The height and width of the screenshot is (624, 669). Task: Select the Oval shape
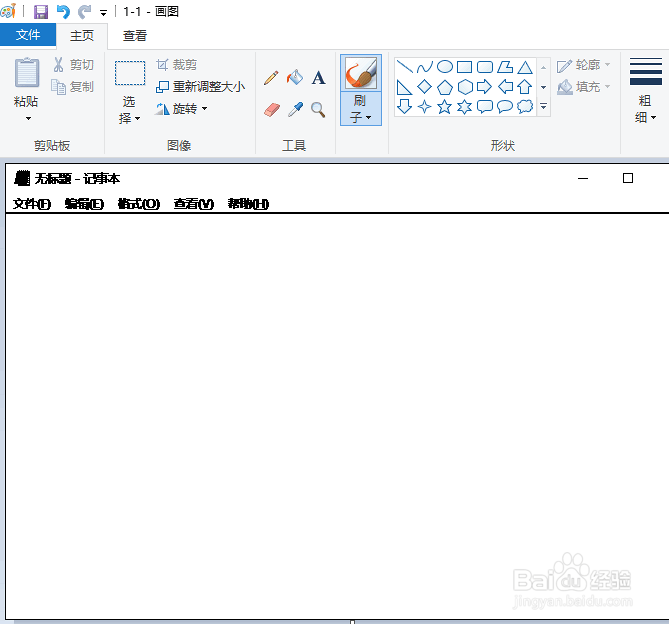445,67
